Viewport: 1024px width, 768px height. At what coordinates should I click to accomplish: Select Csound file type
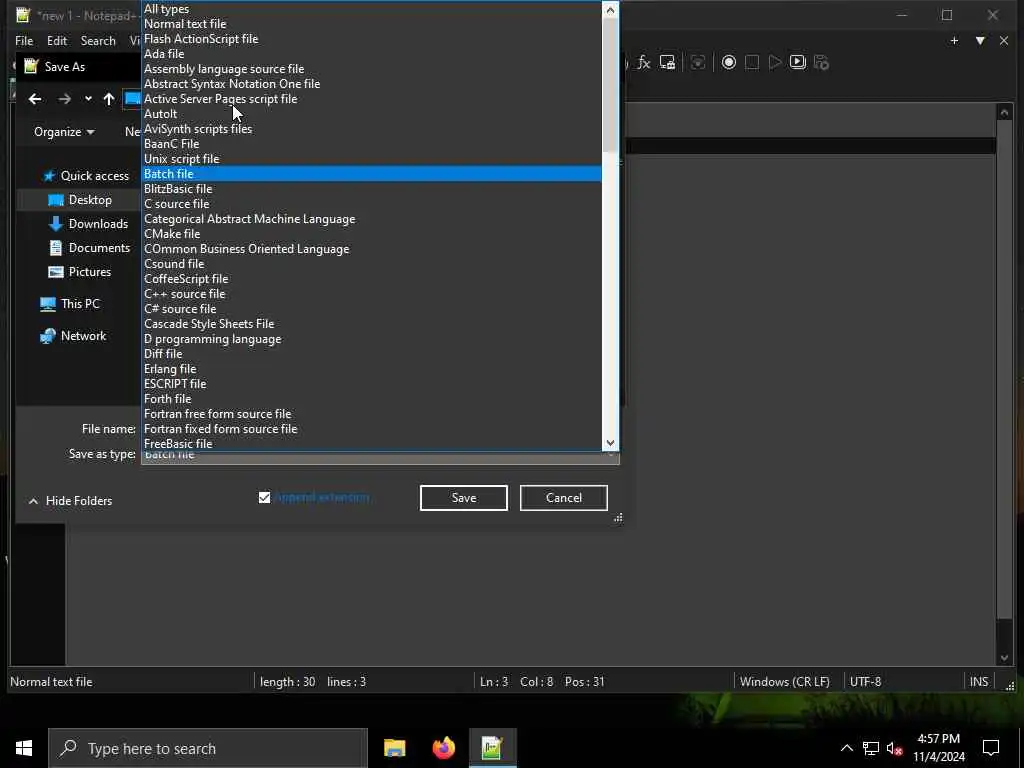(x=372, y=264)
